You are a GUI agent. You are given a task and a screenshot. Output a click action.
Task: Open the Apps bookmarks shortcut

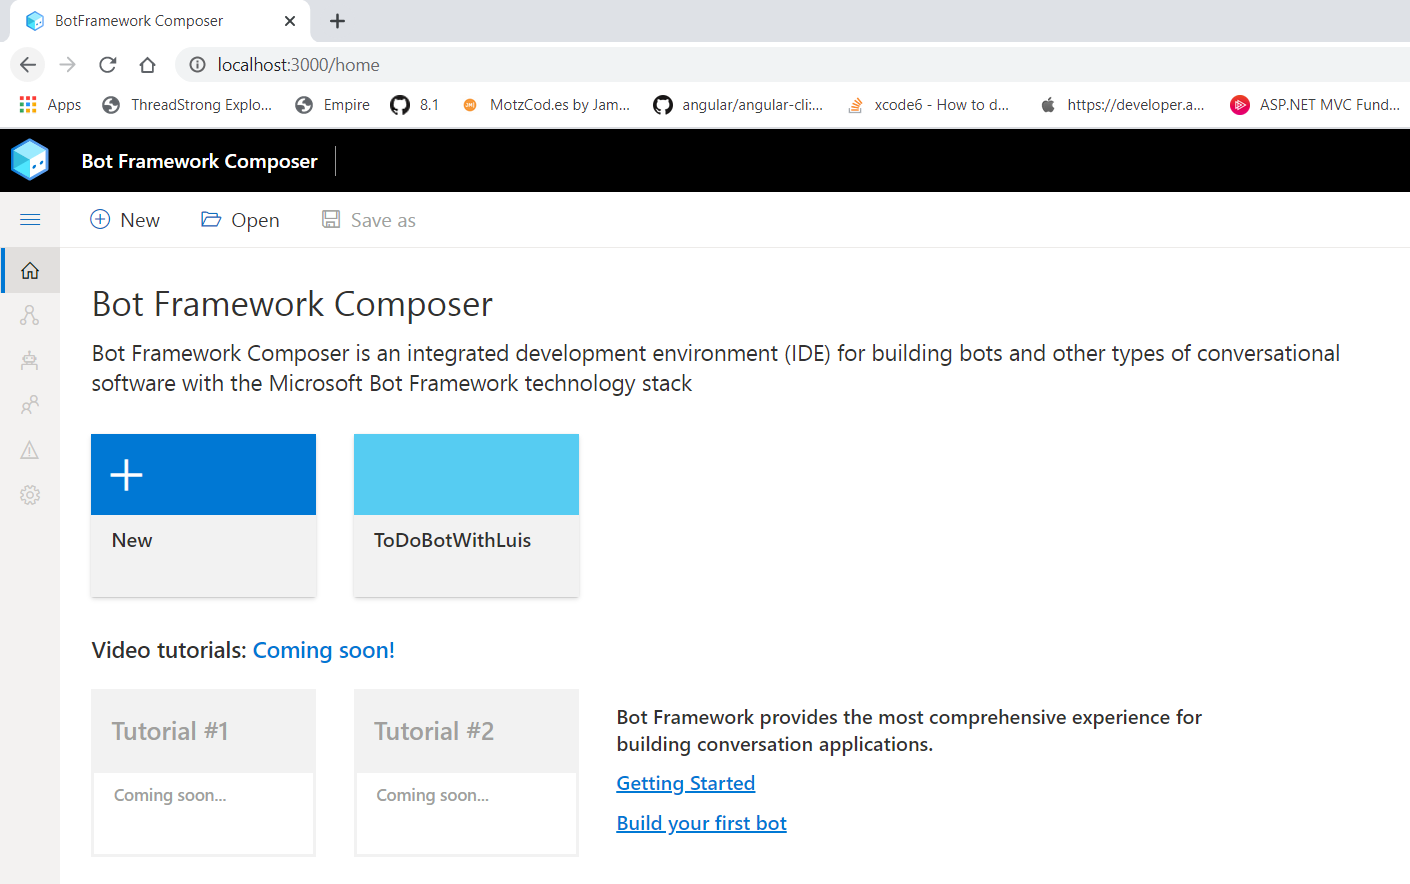pyautogui.click(x=50, y=105)
